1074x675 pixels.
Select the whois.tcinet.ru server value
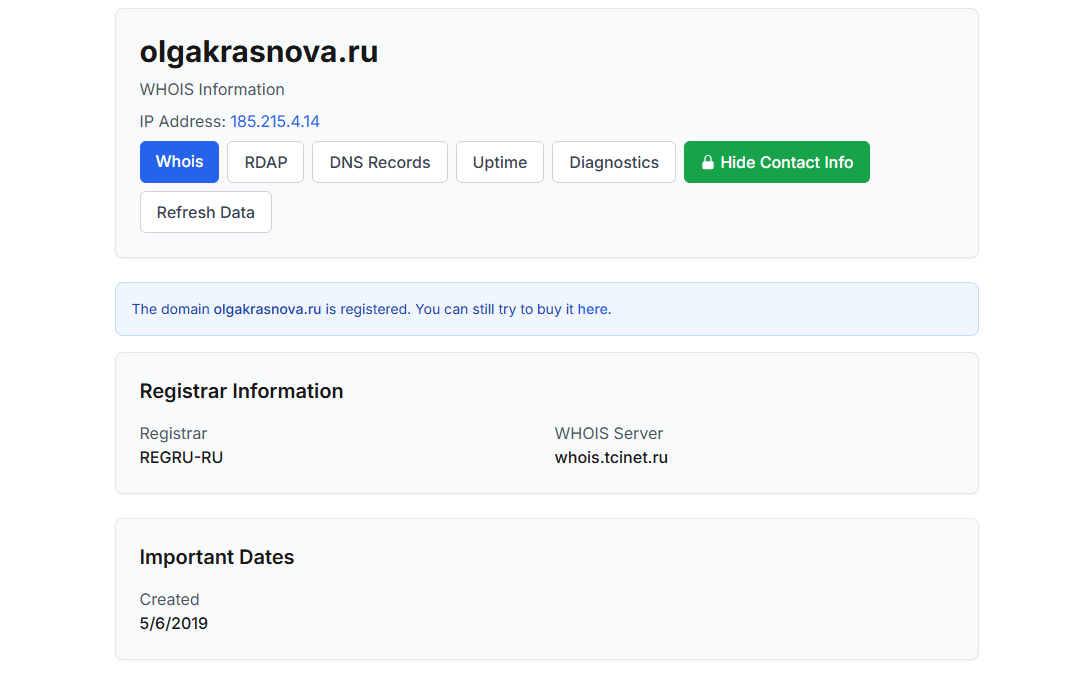point(611,458)
